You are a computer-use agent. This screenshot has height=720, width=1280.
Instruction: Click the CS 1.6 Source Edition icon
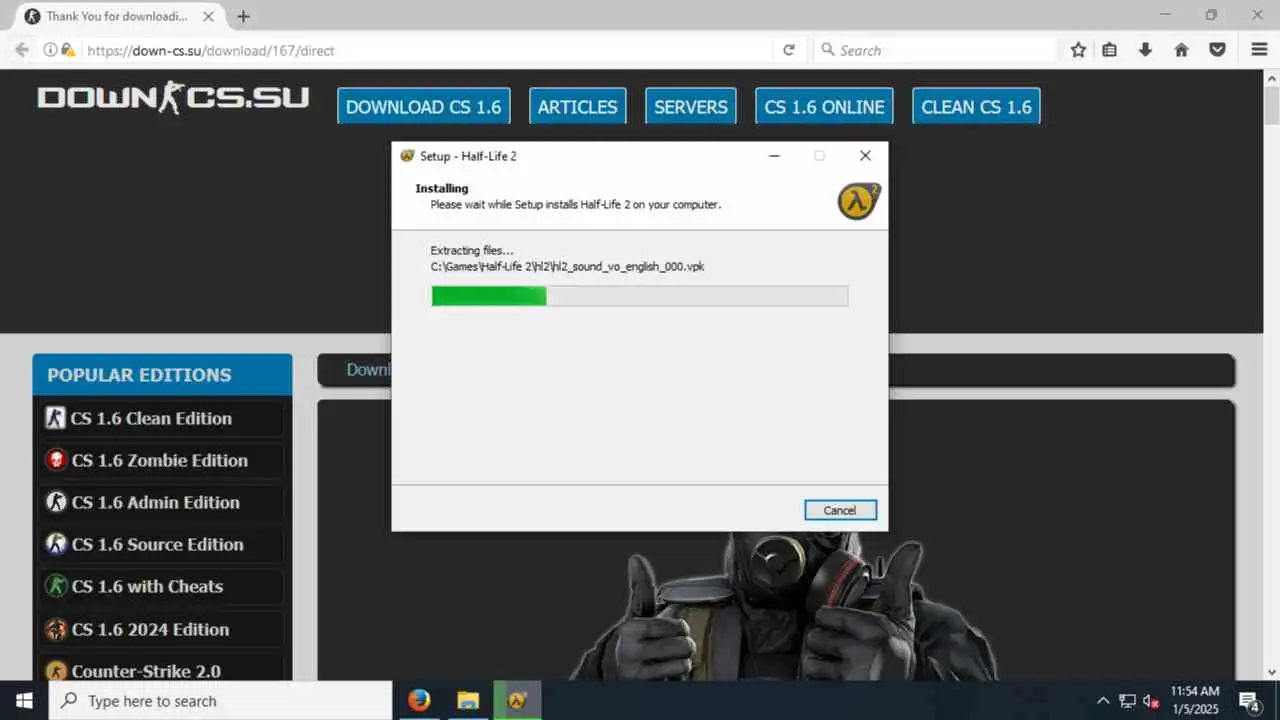(56, 544)
